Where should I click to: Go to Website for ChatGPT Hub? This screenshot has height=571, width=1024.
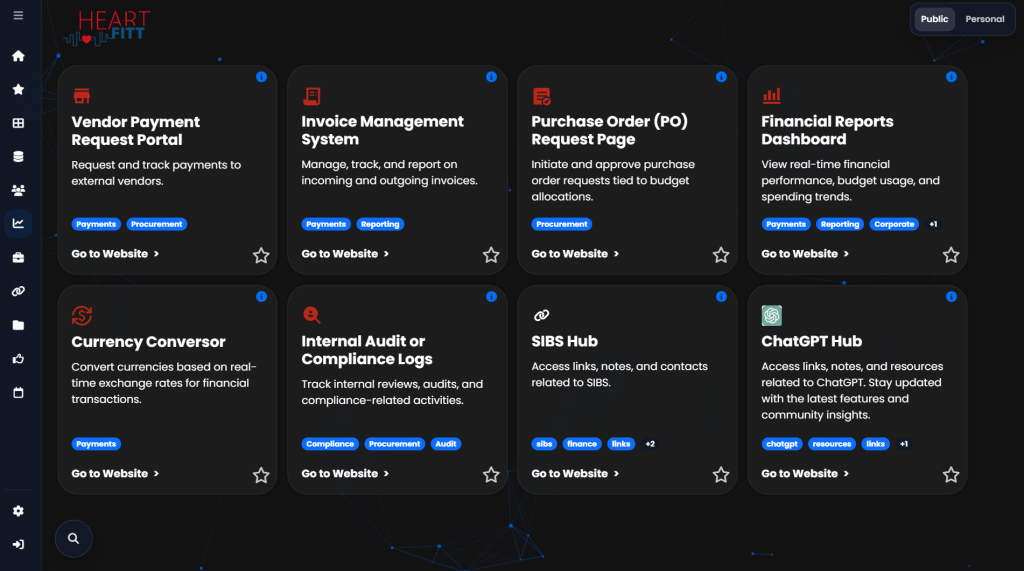(x=805, y=474)
